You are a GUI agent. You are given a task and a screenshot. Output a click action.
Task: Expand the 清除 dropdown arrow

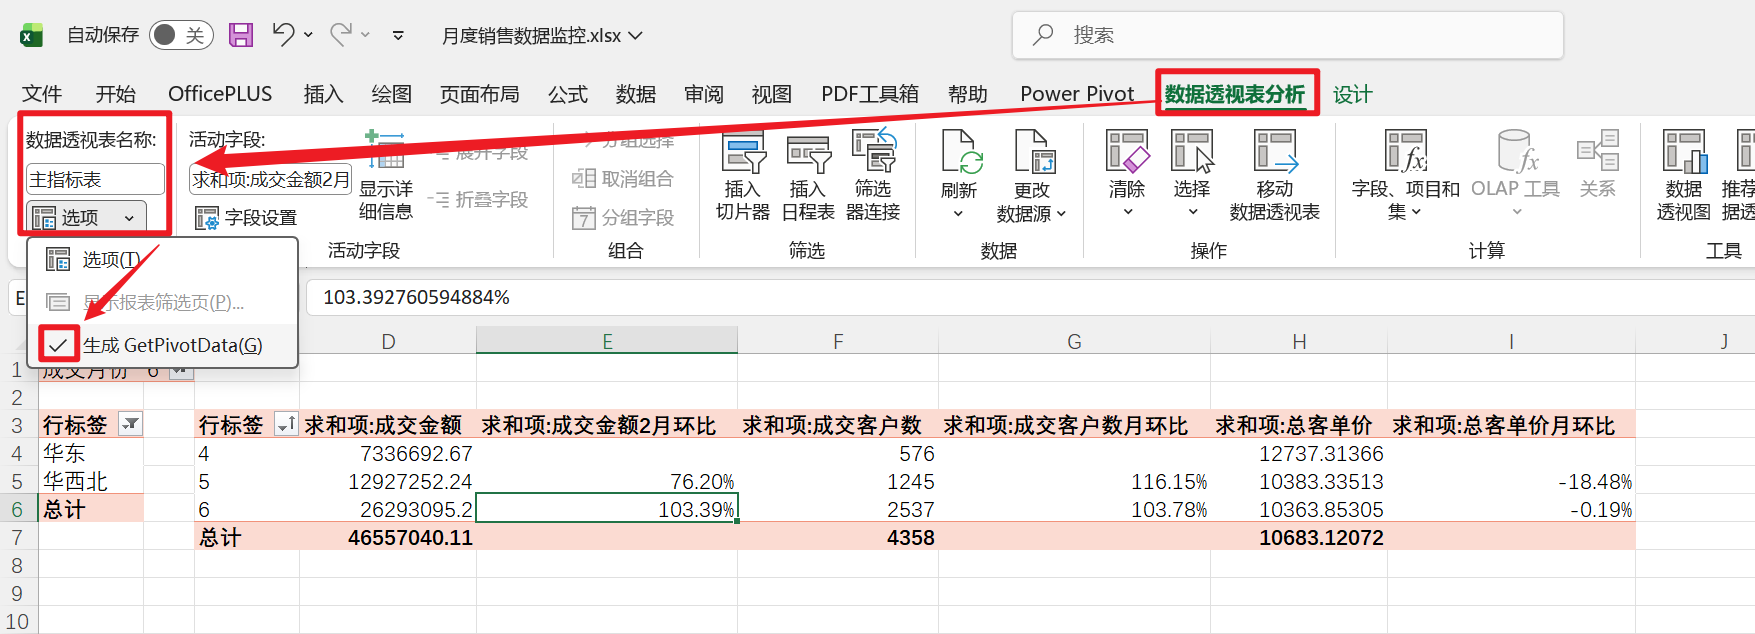coord(1127,212)
